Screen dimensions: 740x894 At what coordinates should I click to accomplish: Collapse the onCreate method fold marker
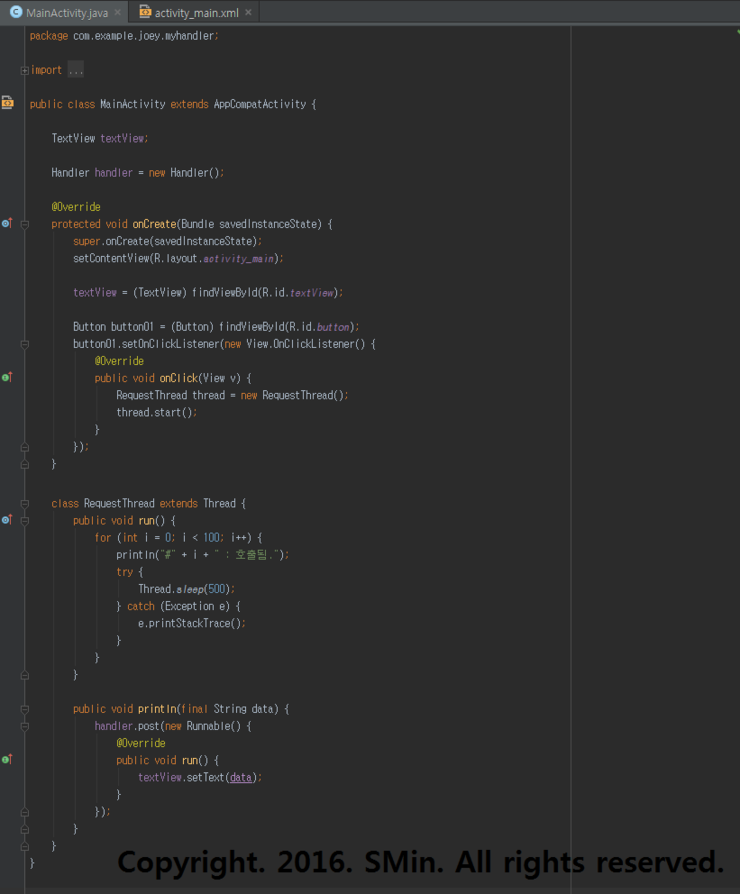pos(25,225)
